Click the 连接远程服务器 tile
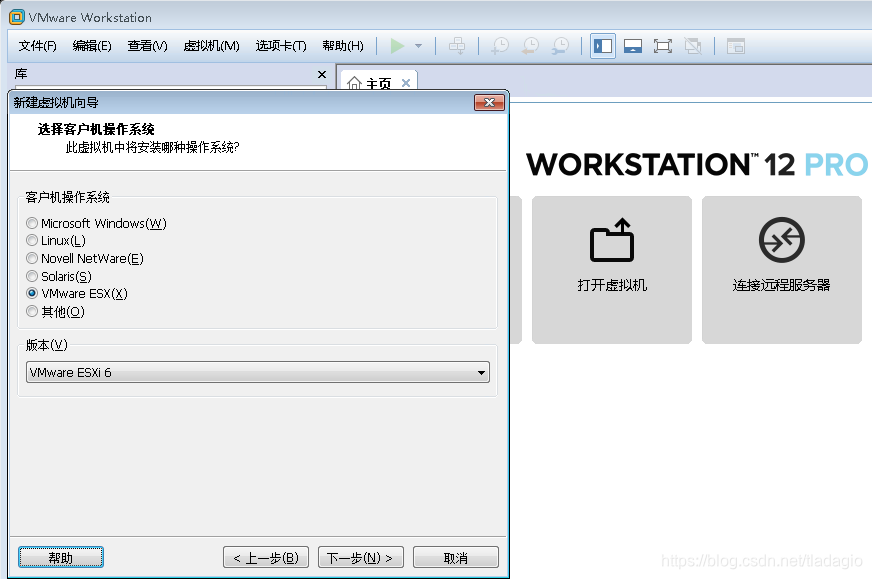 coord(781,270)
